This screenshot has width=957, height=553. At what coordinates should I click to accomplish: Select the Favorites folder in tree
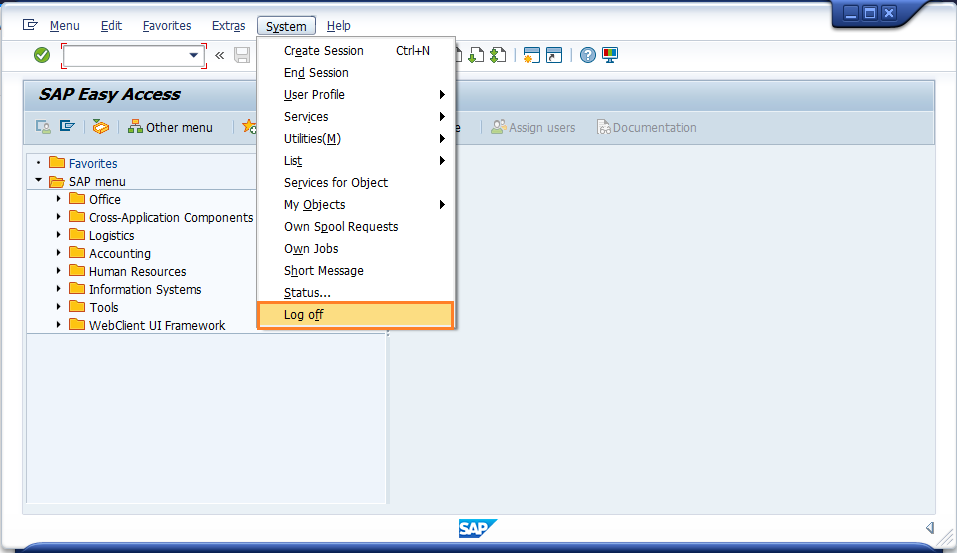click(93, 164)
